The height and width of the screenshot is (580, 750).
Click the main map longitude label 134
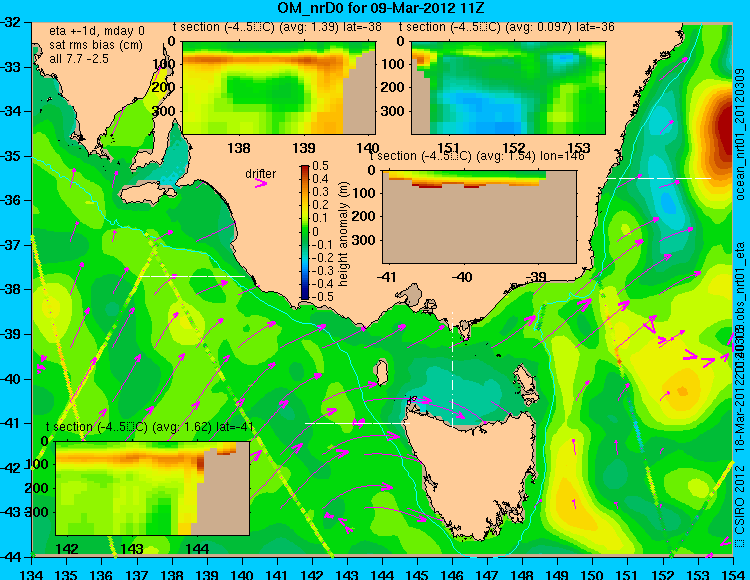32,574
